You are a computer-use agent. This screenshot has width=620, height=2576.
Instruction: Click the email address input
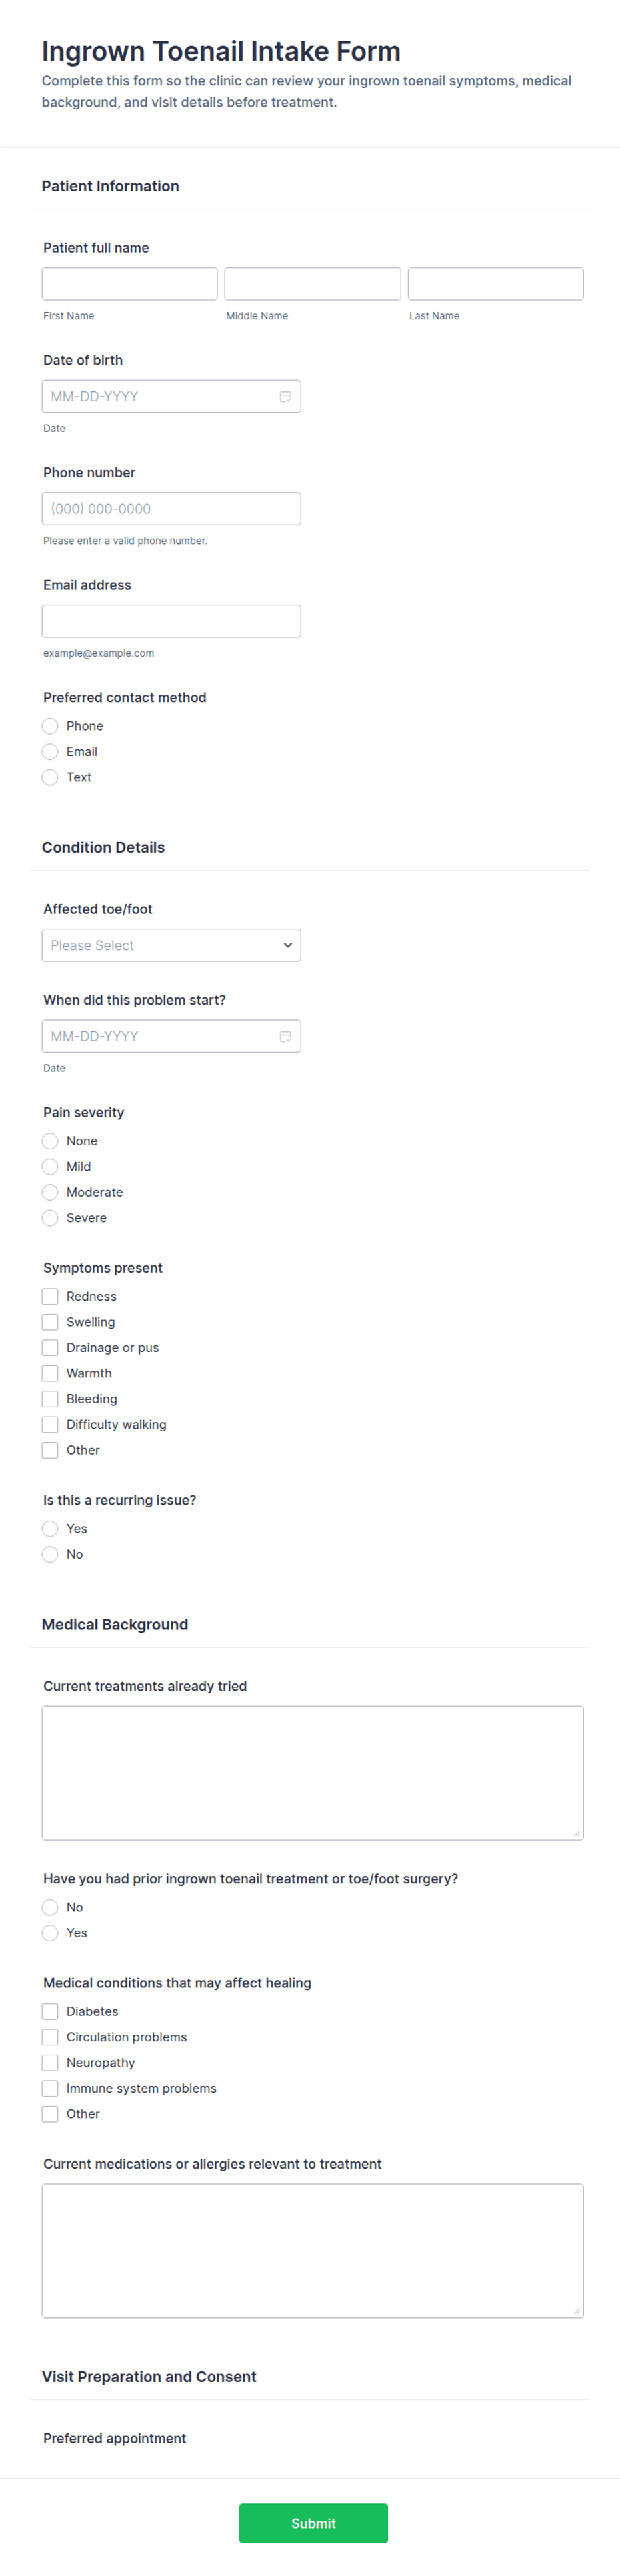point(171,621)
